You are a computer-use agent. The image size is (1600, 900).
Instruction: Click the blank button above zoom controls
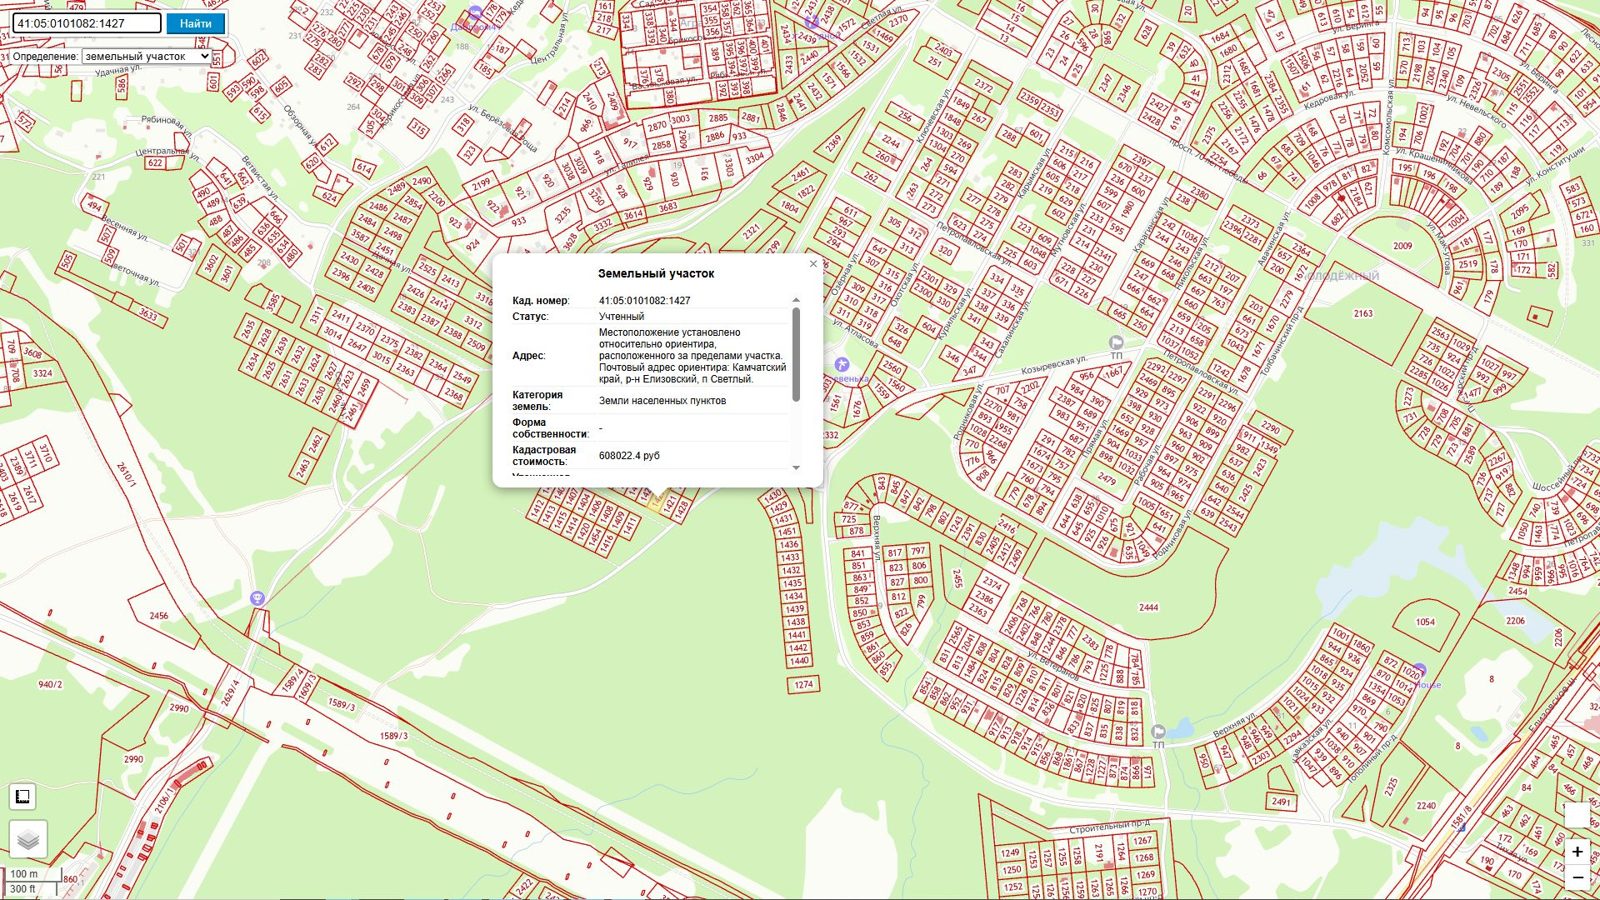[1577, 816]
